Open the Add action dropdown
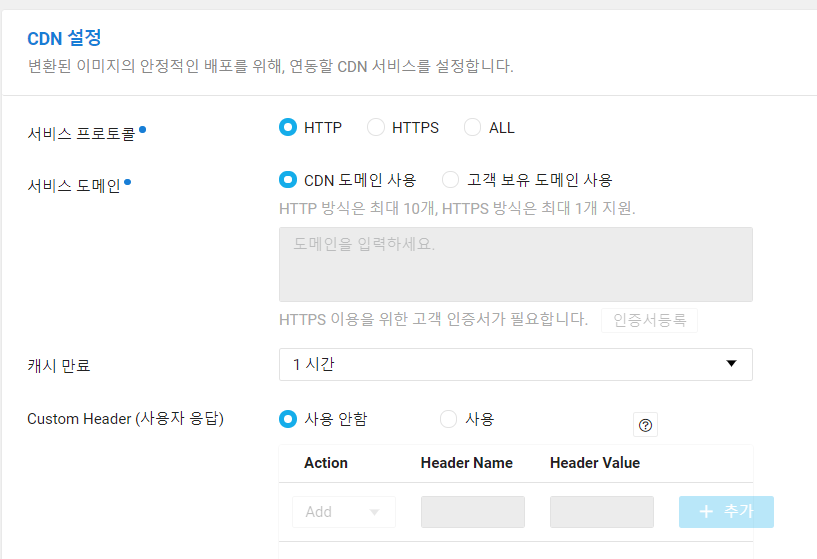The height and width of the screenshot is (559, 817). tap(344, 512)
